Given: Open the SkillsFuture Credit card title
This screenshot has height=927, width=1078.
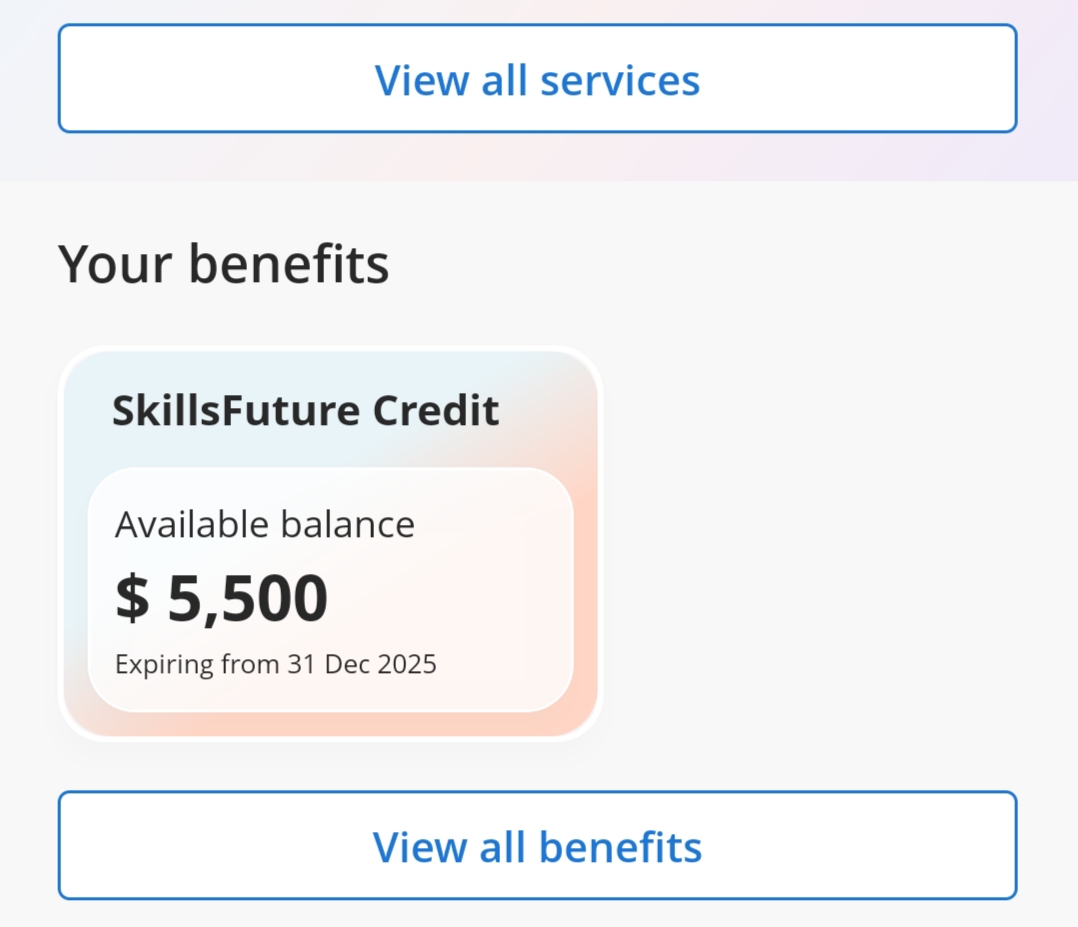Looking at the screenshot, I should [305, 410].
